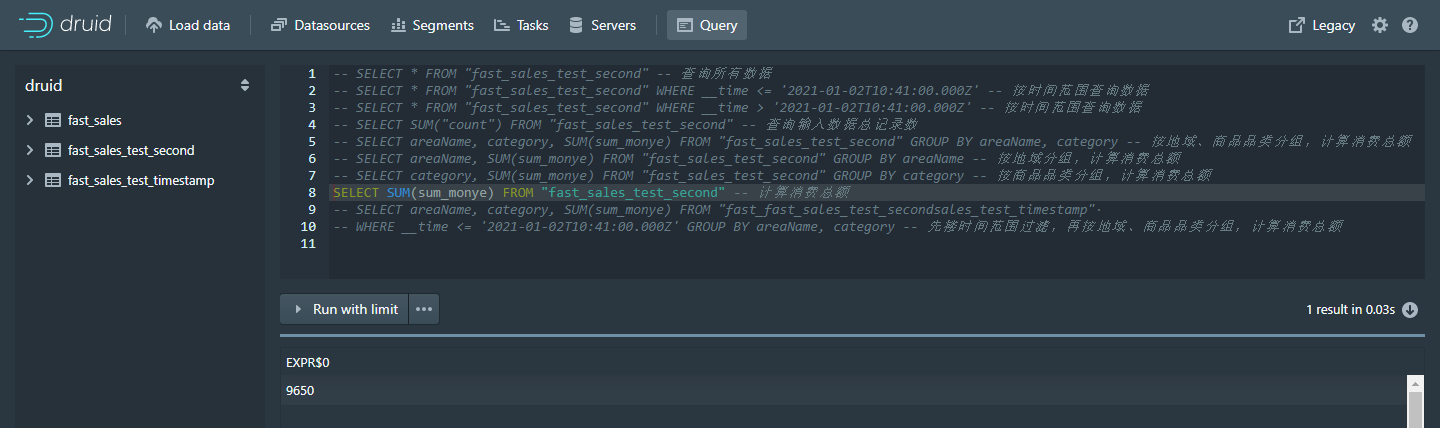Open the help question mark menu

click(x=1410, y=25)
